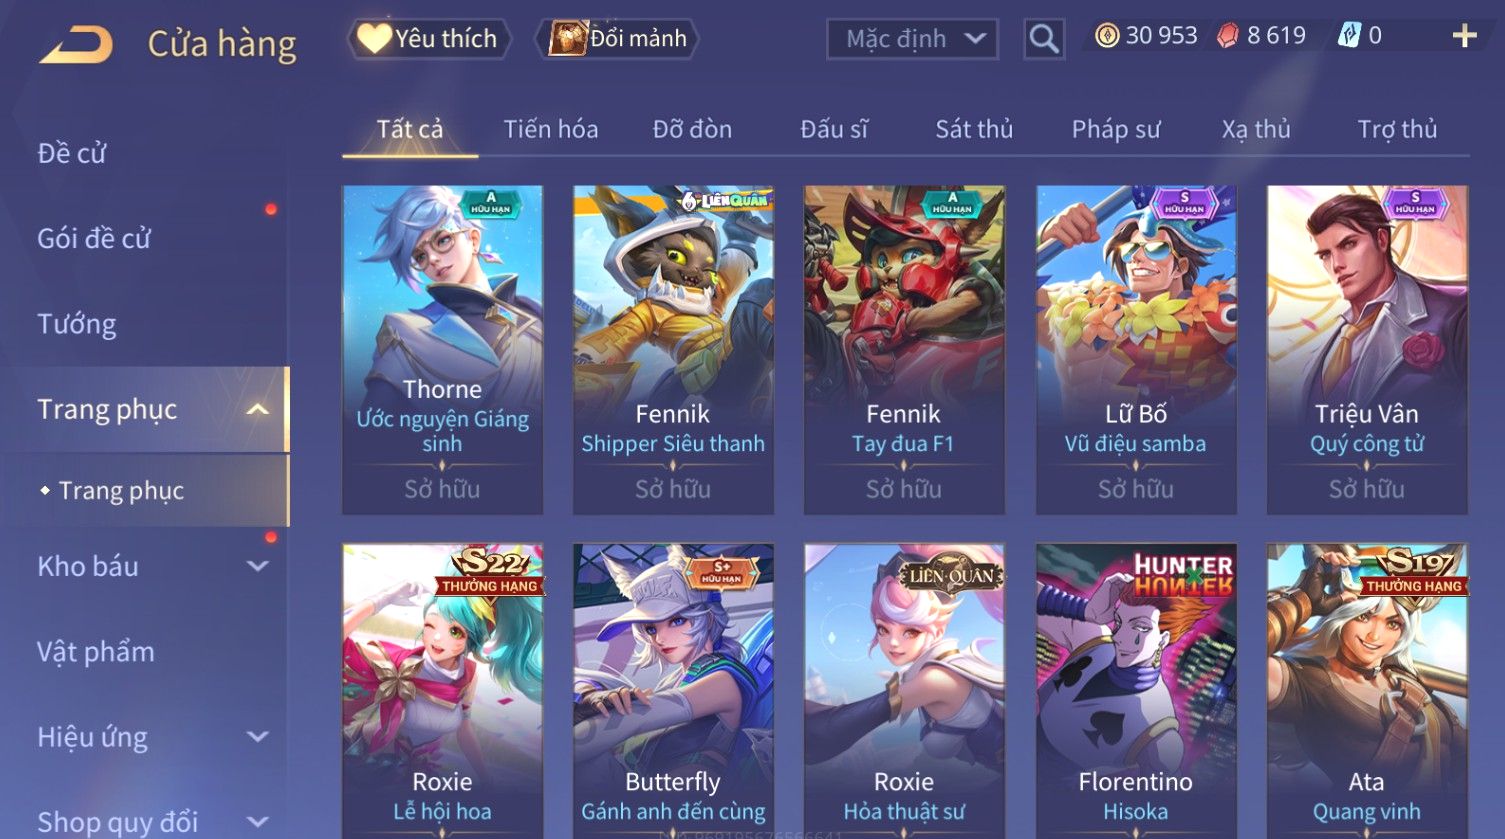Image resolution: width=1505 pixels, height=839 pixels.
Task: Select Thorne Ước nguyện Giáng sinh skin
Action: click(x=442, y=350)
